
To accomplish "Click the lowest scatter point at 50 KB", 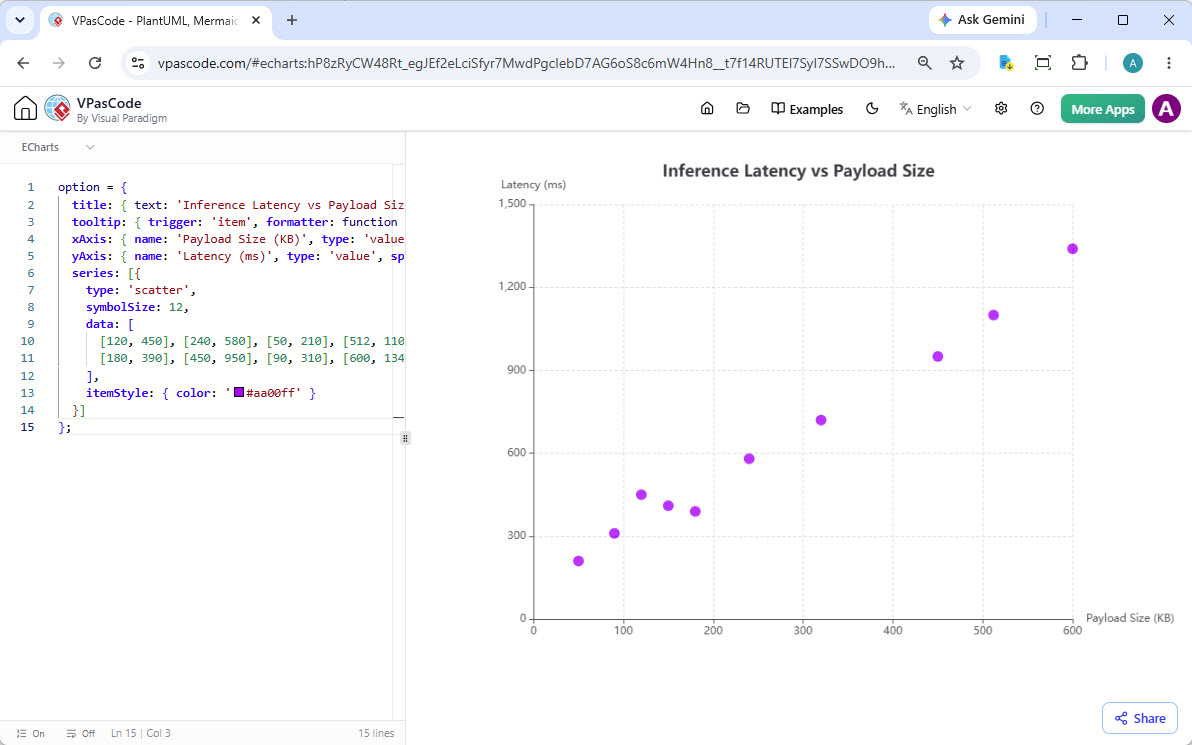I will pyautogui.click(x=579, y=561).
